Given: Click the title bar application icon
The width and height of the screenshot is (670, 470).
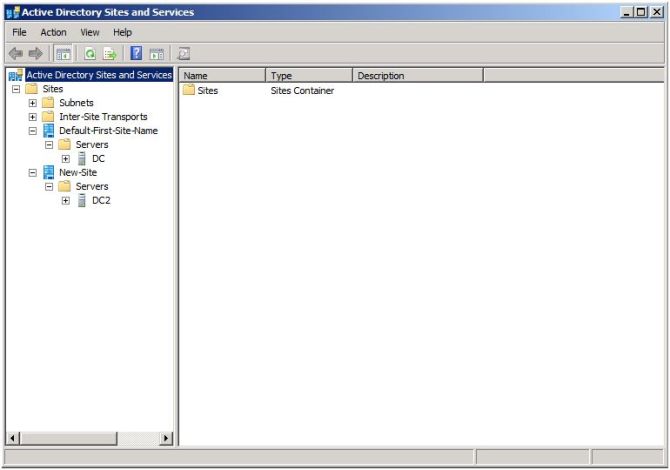Looking at the screenshot, I should (x=12, y=12).
